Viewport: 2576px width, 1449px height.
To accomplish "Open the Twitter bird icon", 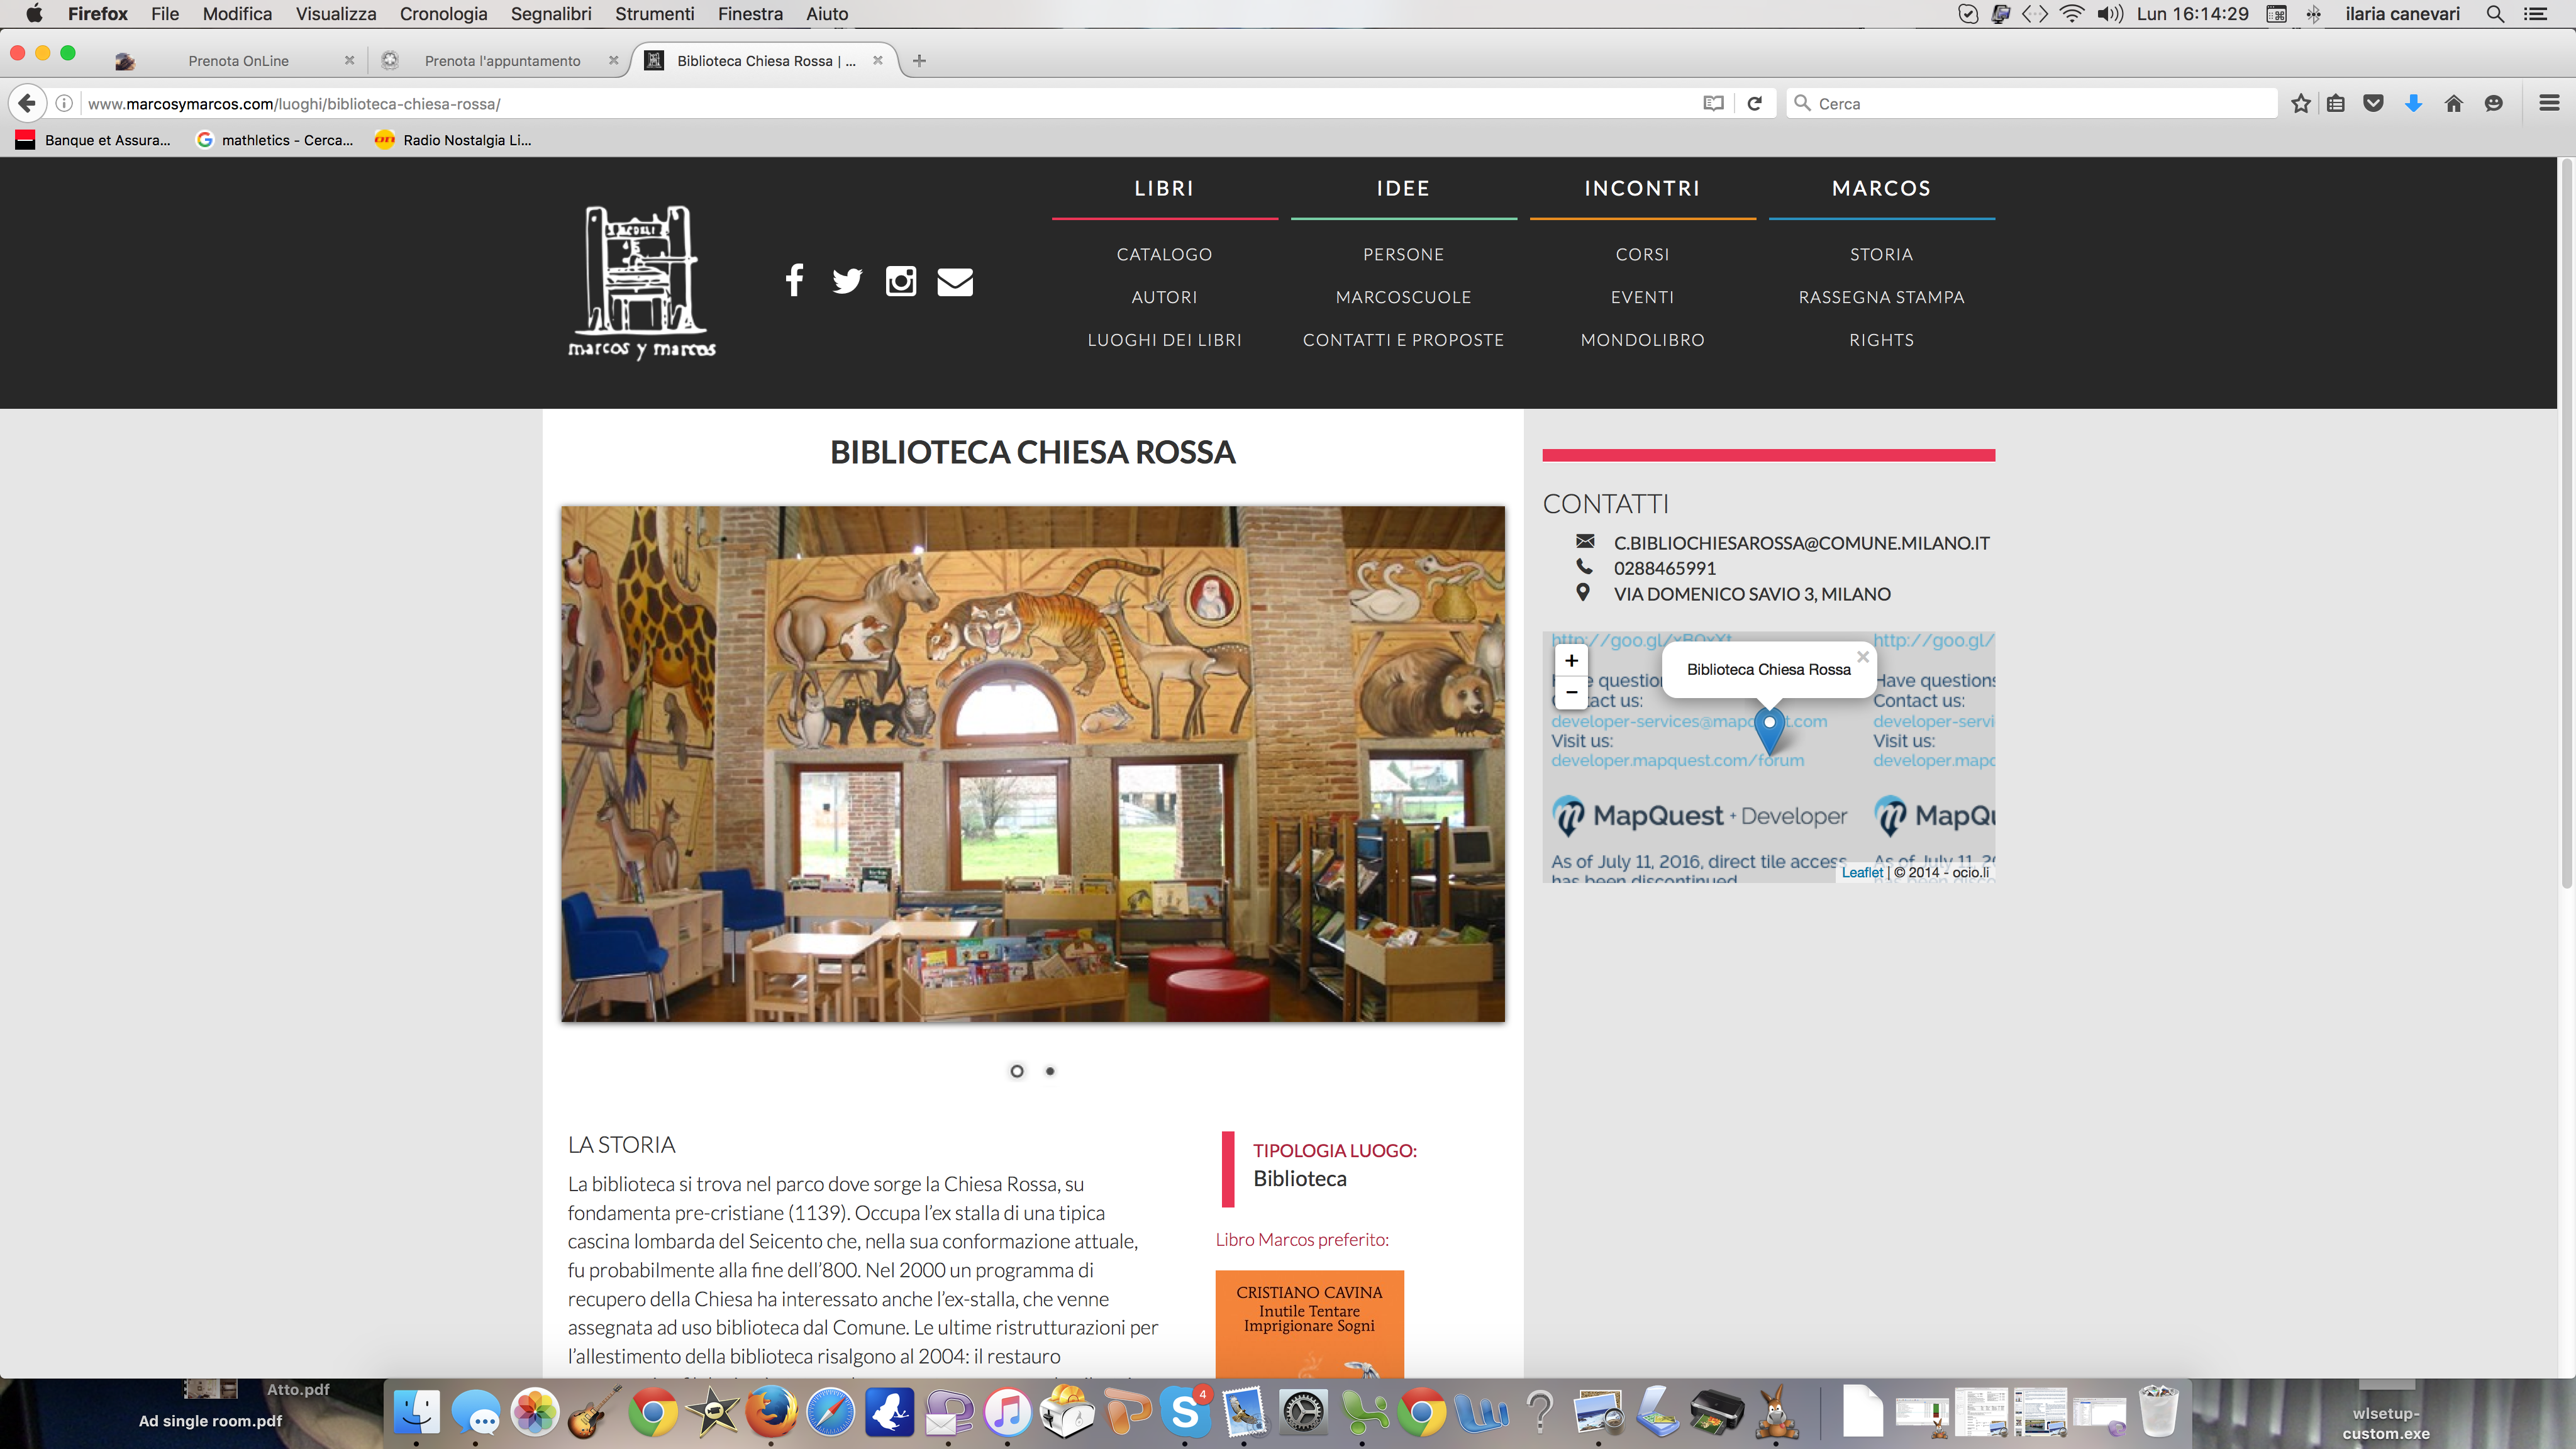I will (x=847, y=281).
